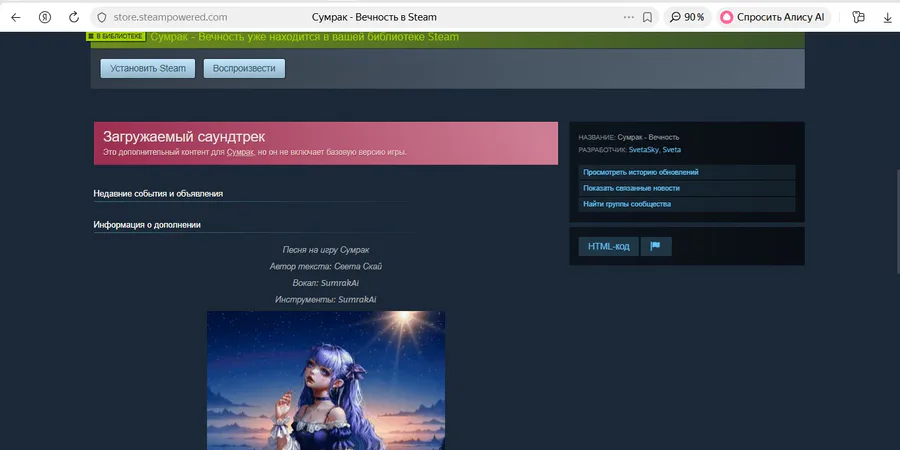Click the soundtrack cover artwork image

point(326,380)
